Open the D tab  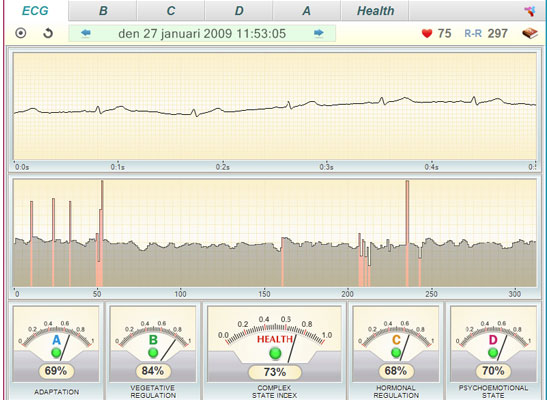[239, 11]
